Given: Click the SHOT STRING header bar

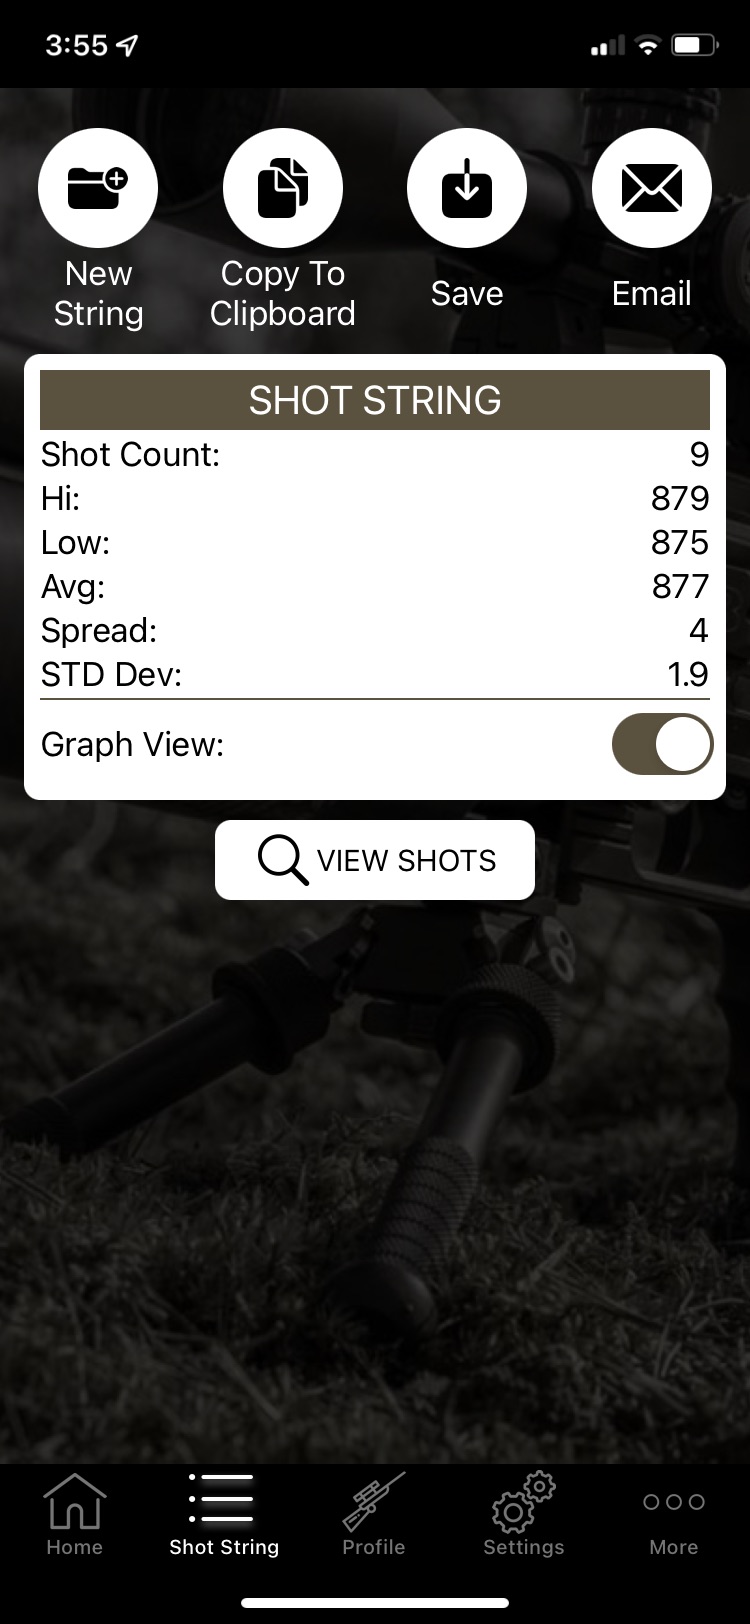Looking at the screenshot, I should [375, 400].
